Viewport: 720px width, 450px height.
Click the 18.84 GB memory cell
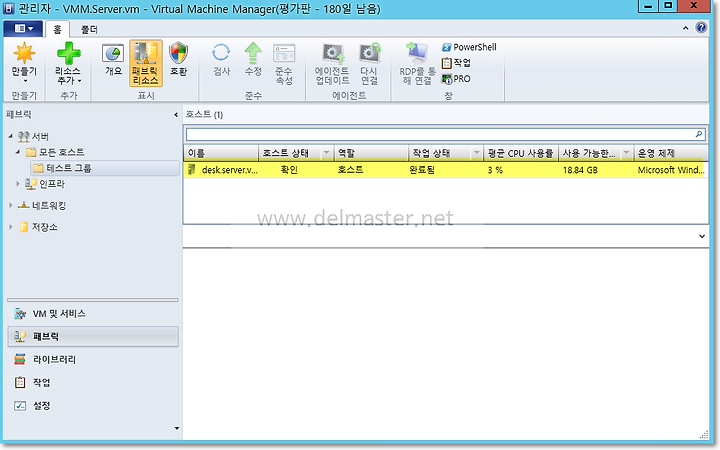pyautogui.click(x=580, y=170)
